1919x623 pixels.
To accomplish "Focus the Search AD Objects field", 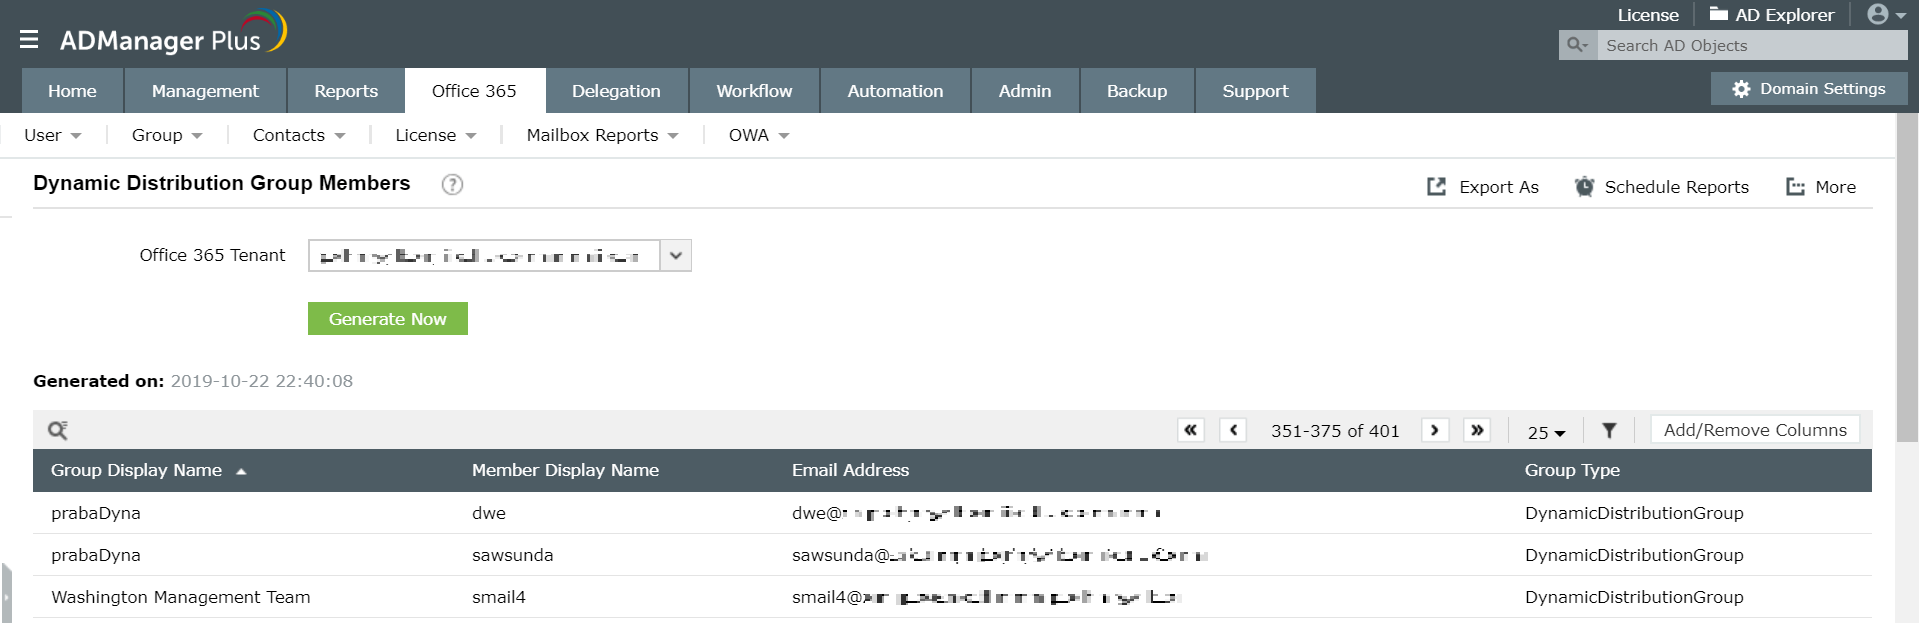I will (x=1752, y=45).
